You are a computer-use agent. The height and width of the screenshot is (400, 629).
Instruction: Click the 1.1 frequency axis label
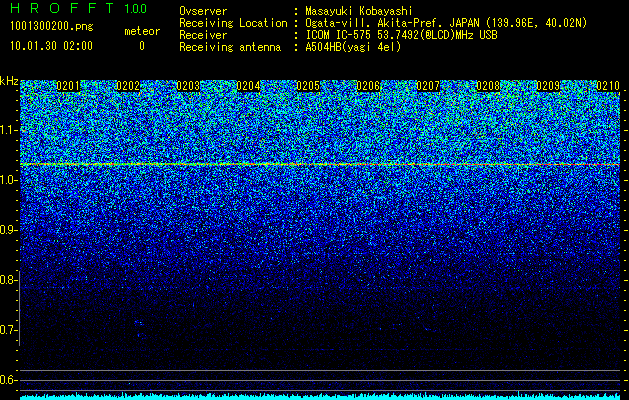8,130
